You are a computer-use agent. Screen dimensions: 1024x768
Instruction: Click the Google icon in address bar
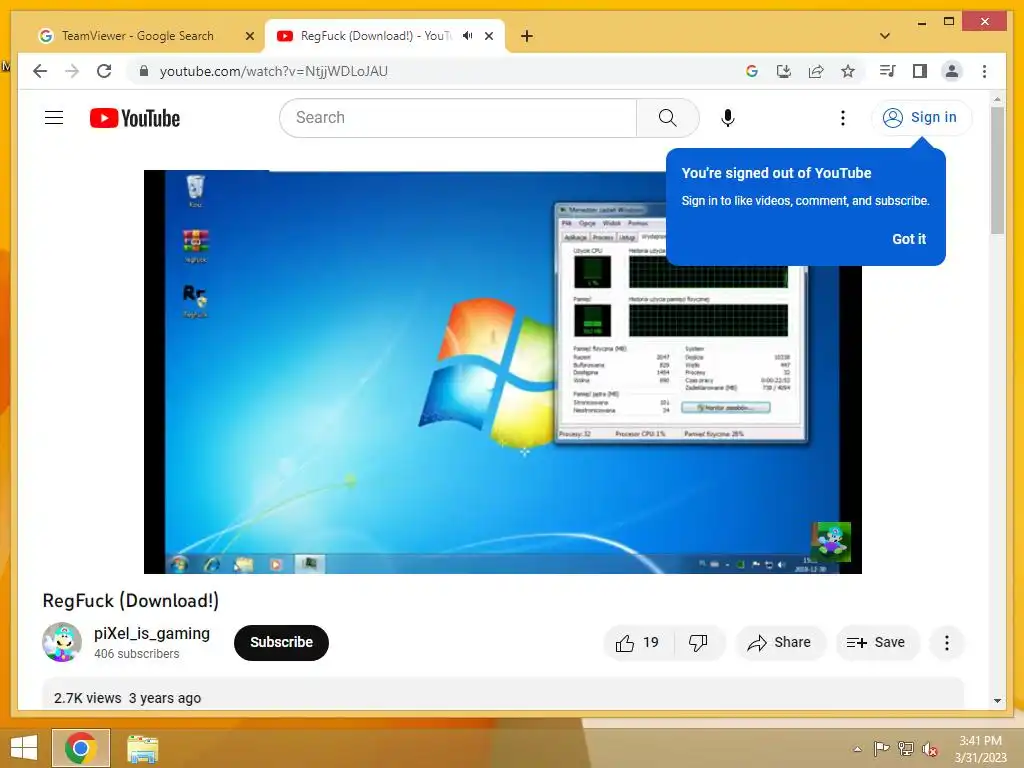[x=752, y=71]
